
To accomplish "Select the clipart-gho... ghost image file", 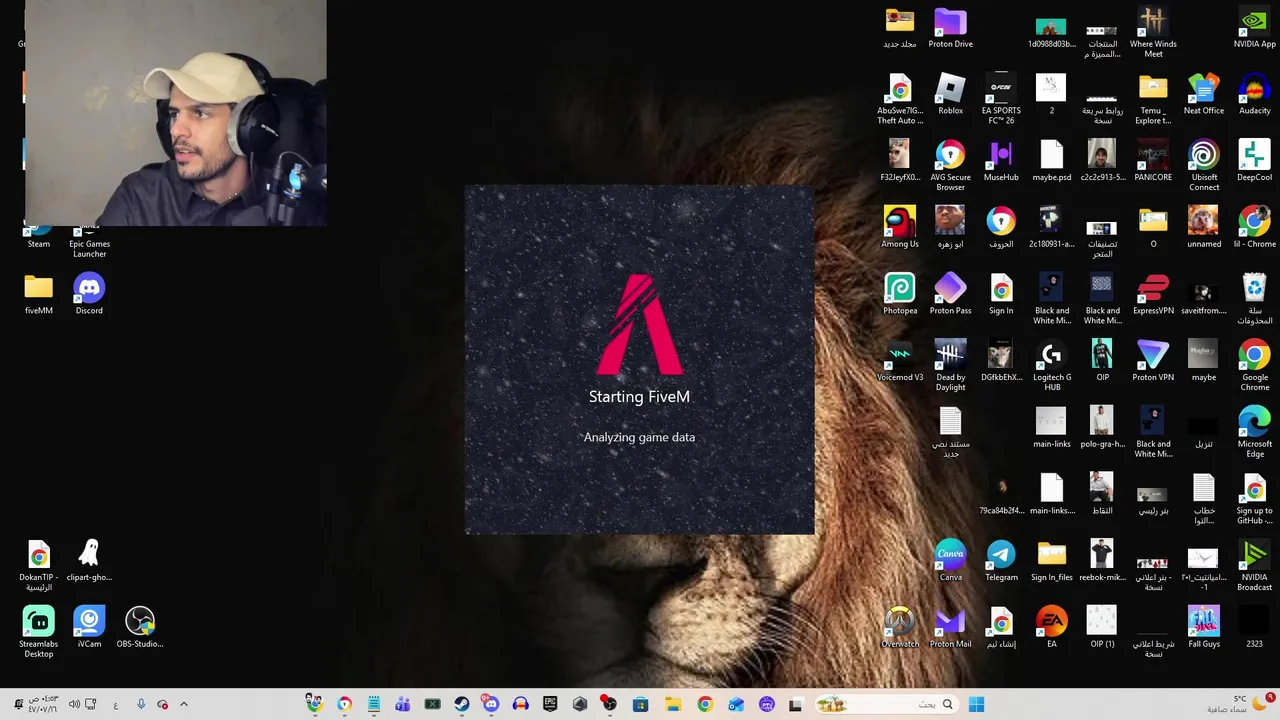I will point(89,562).
